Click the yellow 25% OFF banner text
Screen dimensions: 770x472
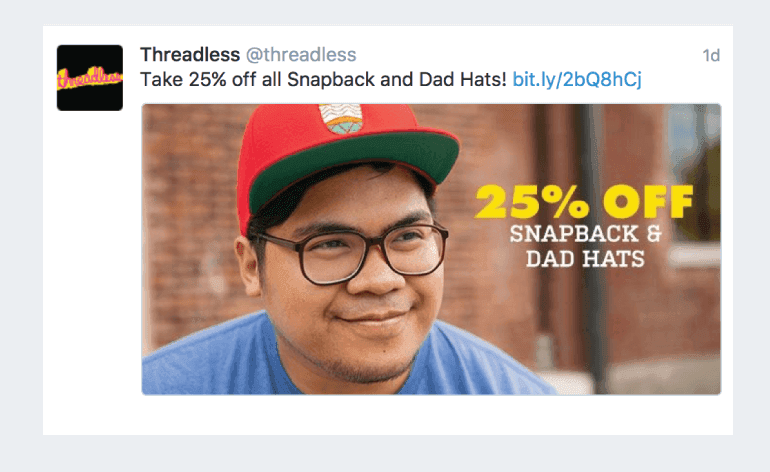583,203
